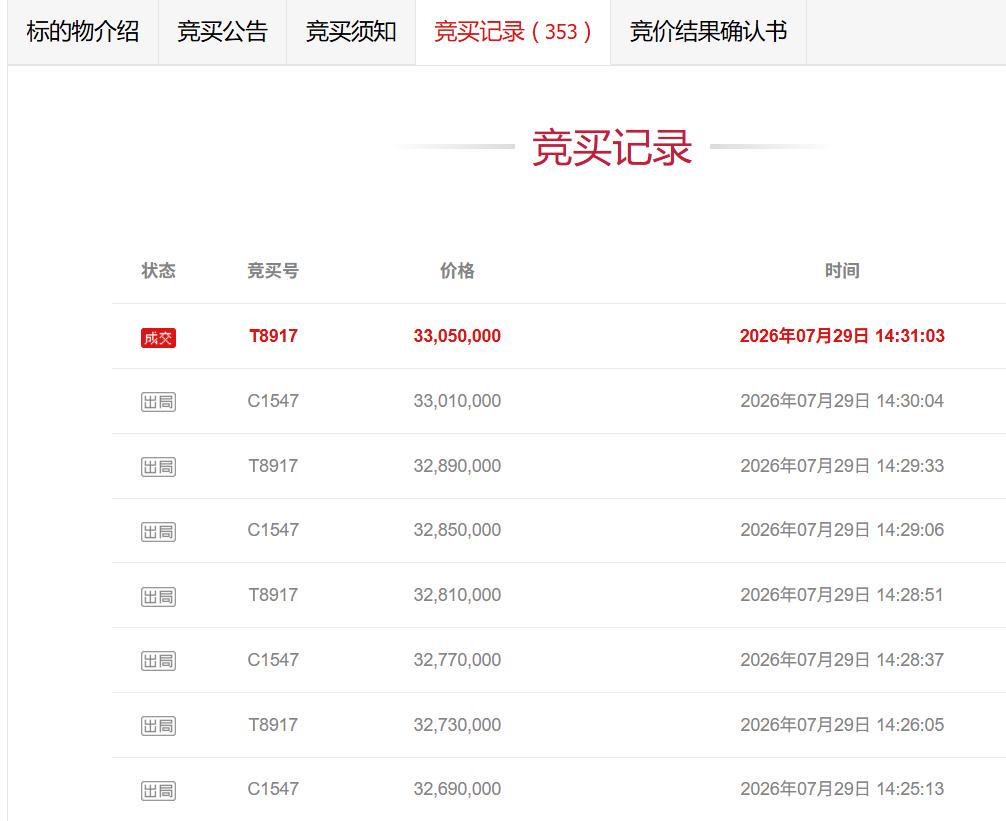Click the 出局 badge in the 33,010,000 row

(158, 402)
